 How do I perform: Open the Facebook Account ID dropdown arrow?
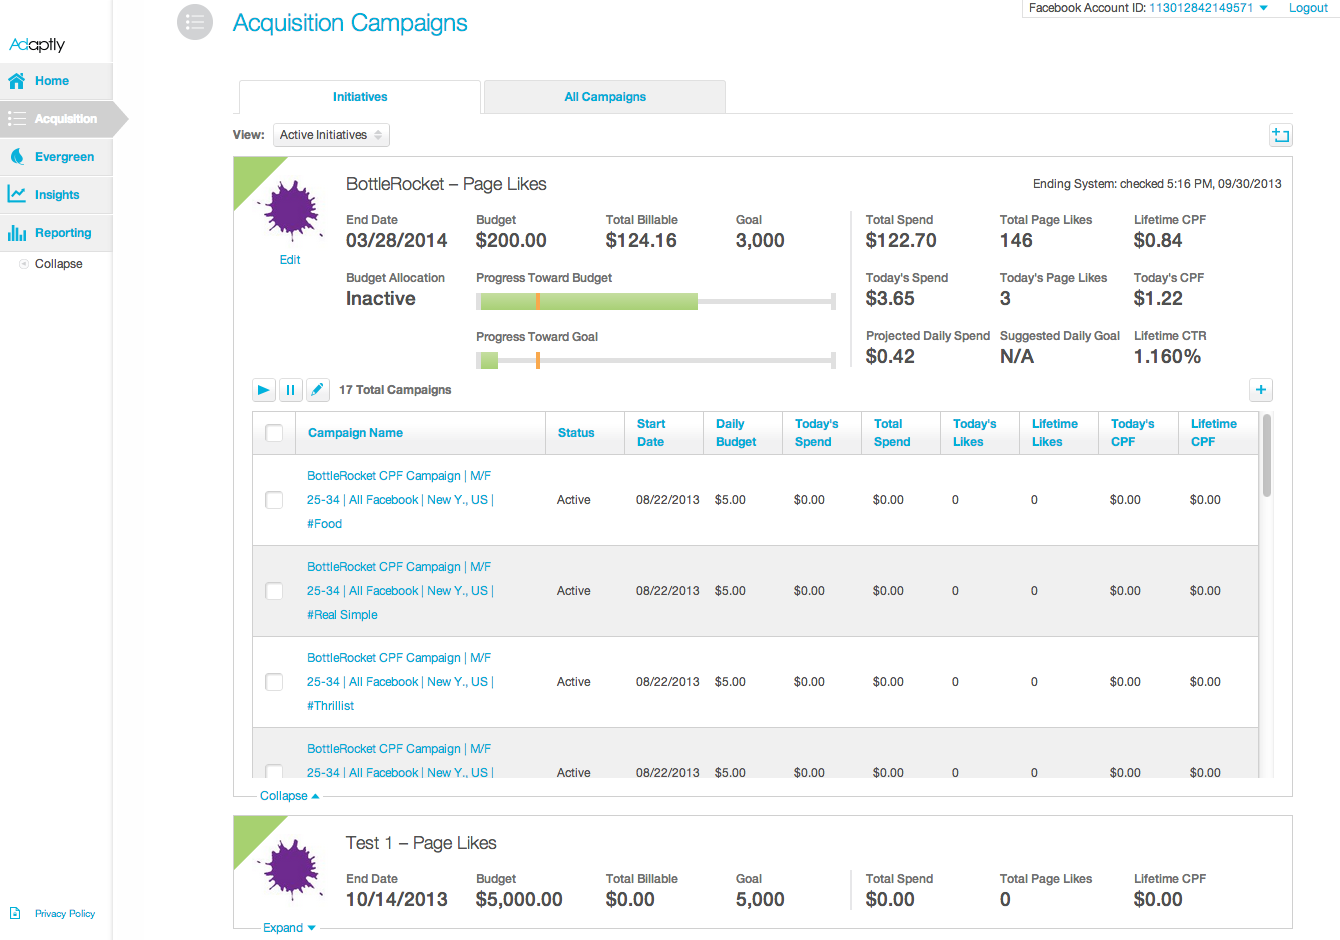click(1263, 8)
